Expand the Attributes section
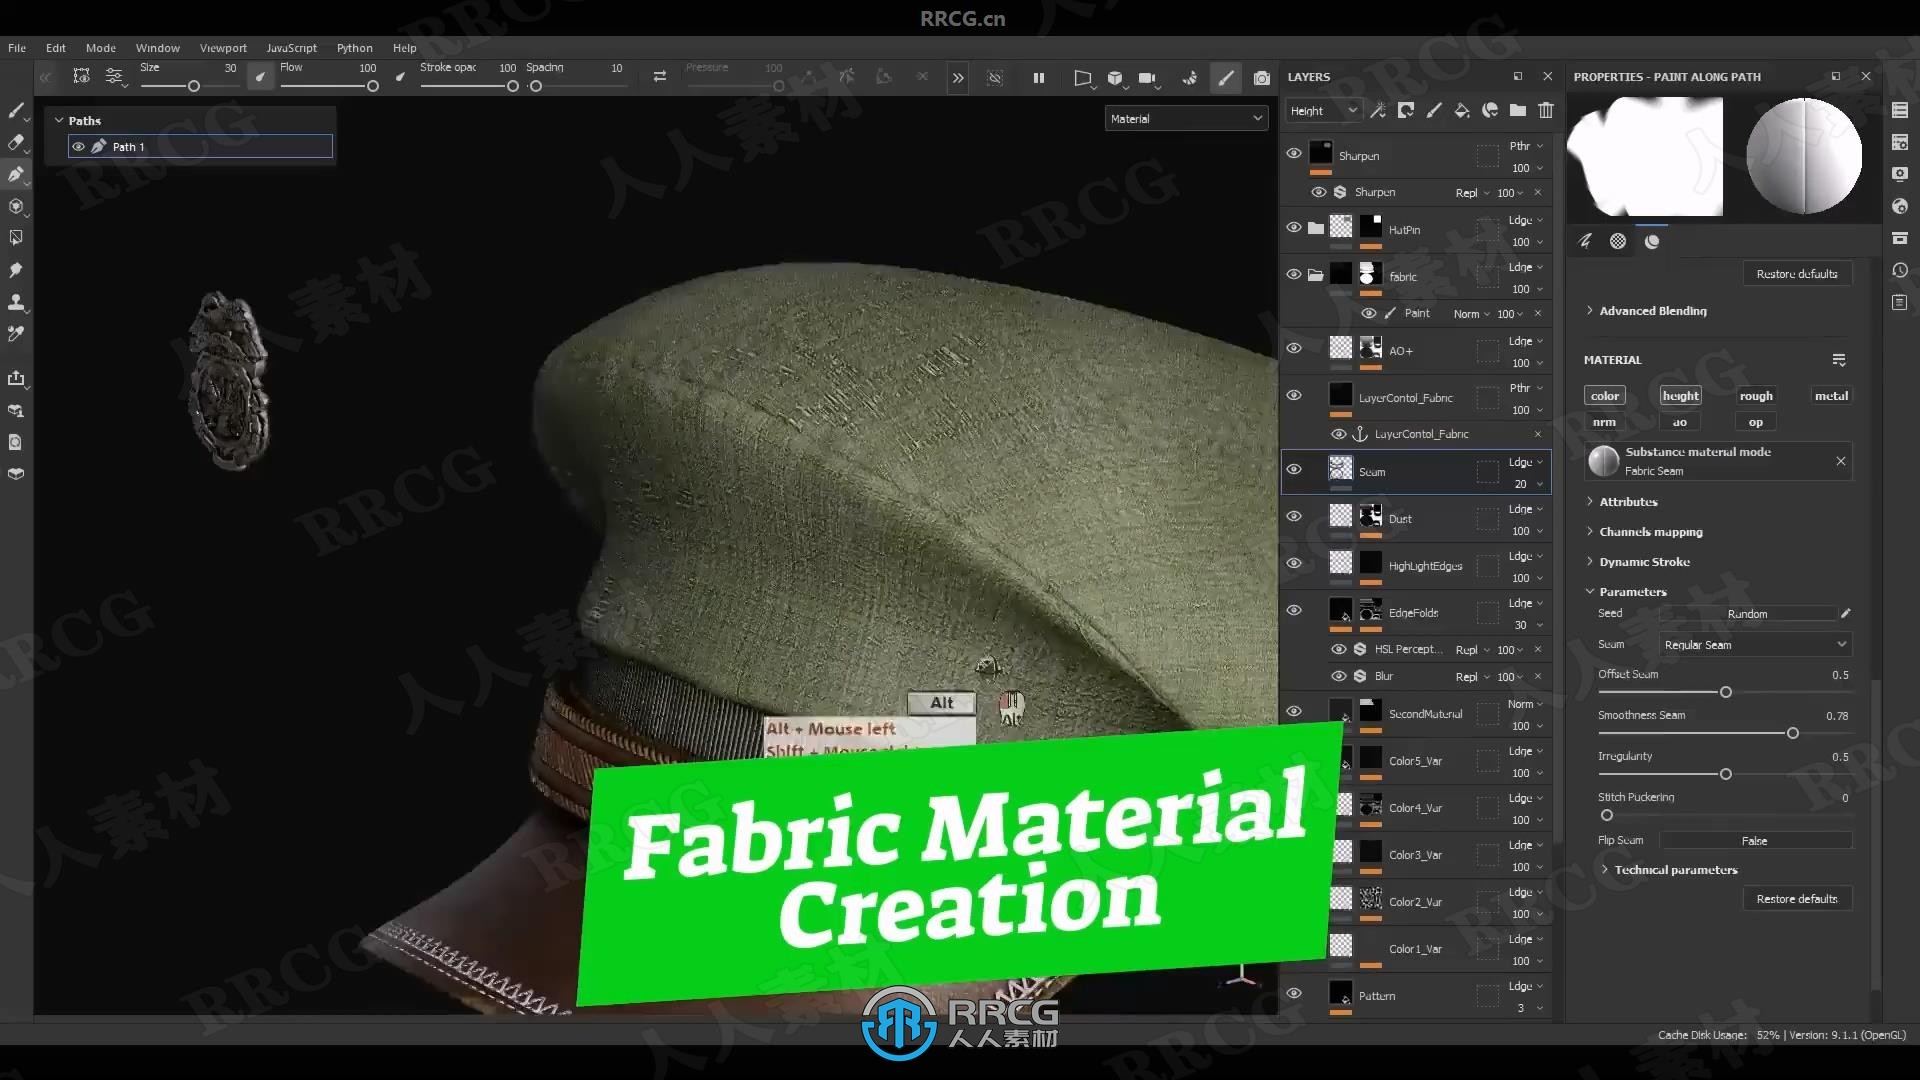The width and height of the screenshot is (1920, 1080). [x=1627, y=502]
